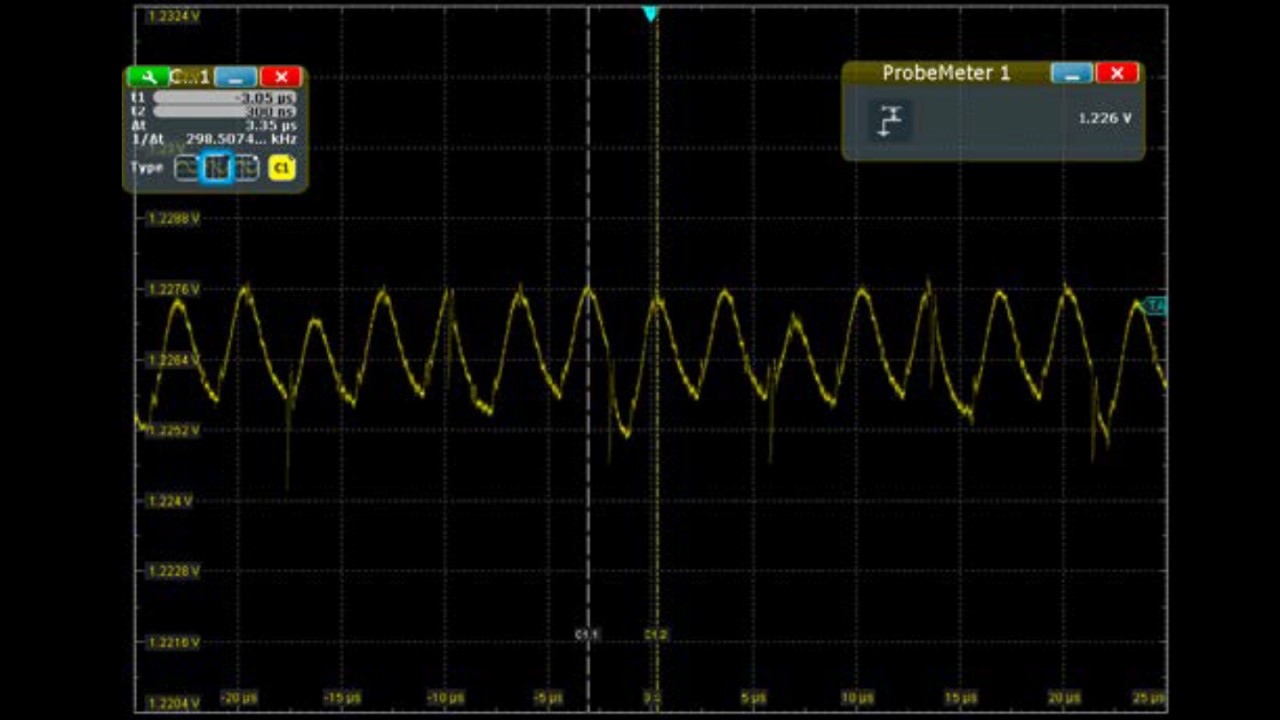
Task: Click the t2 cursor position field
Action: click(x=225, y=112)
